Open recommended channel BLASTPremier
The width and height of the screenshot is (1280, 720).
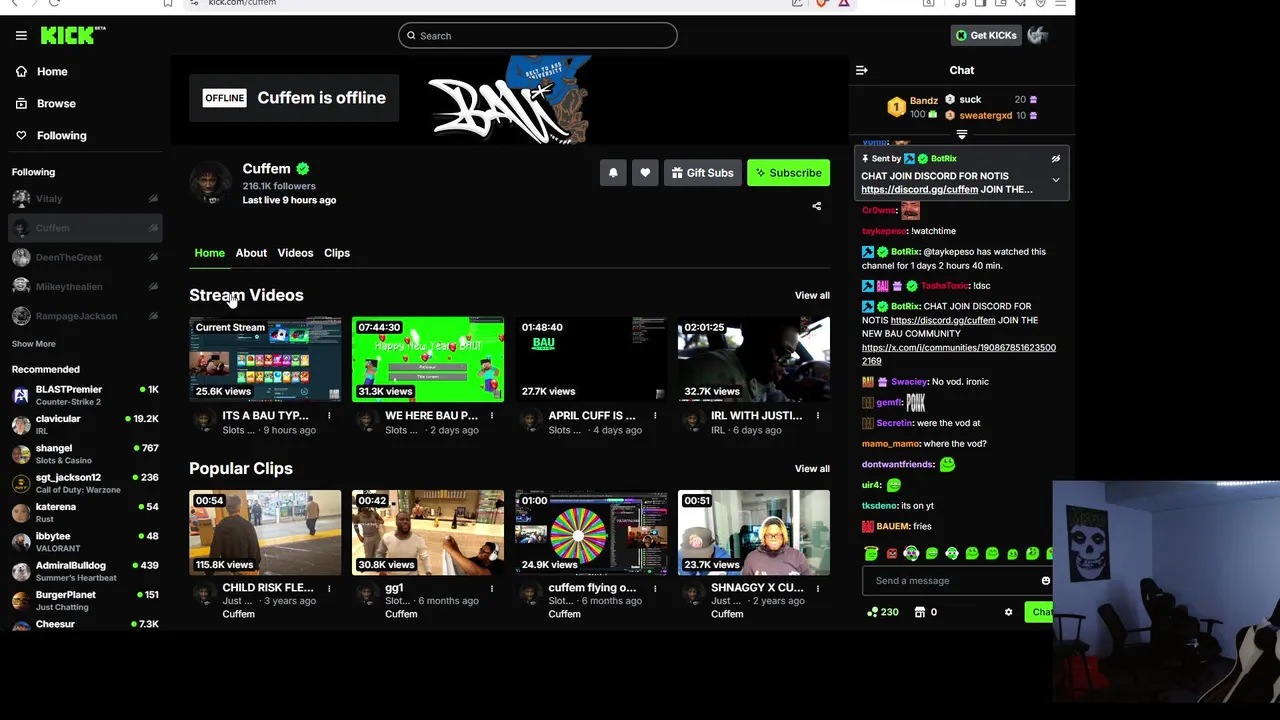[x=84, y=395]
